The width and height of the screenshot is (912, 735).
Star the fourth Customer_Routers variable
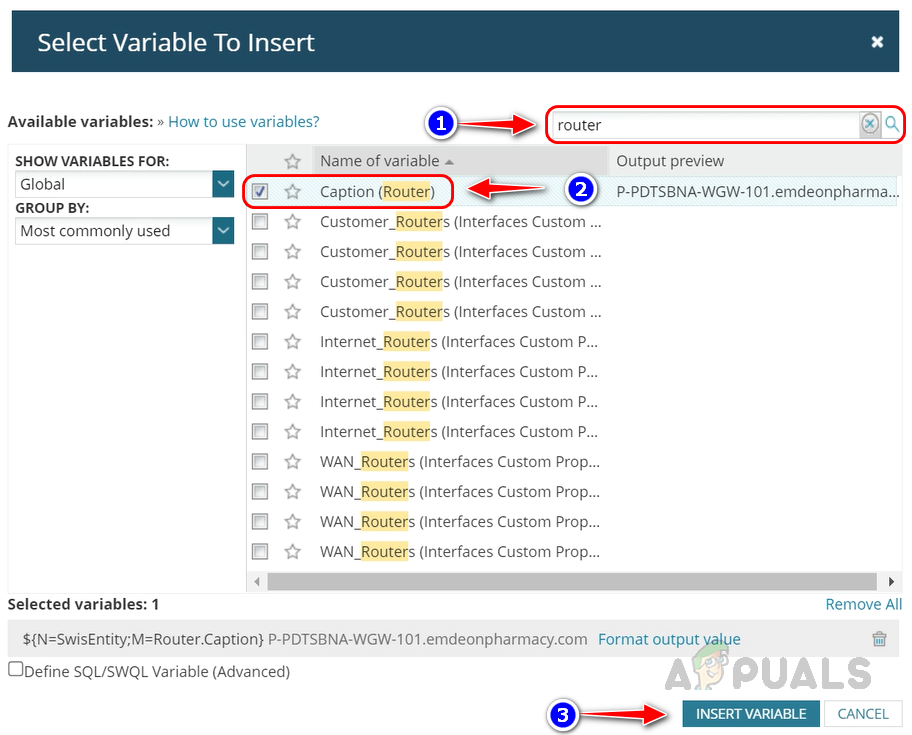(293, 312)
